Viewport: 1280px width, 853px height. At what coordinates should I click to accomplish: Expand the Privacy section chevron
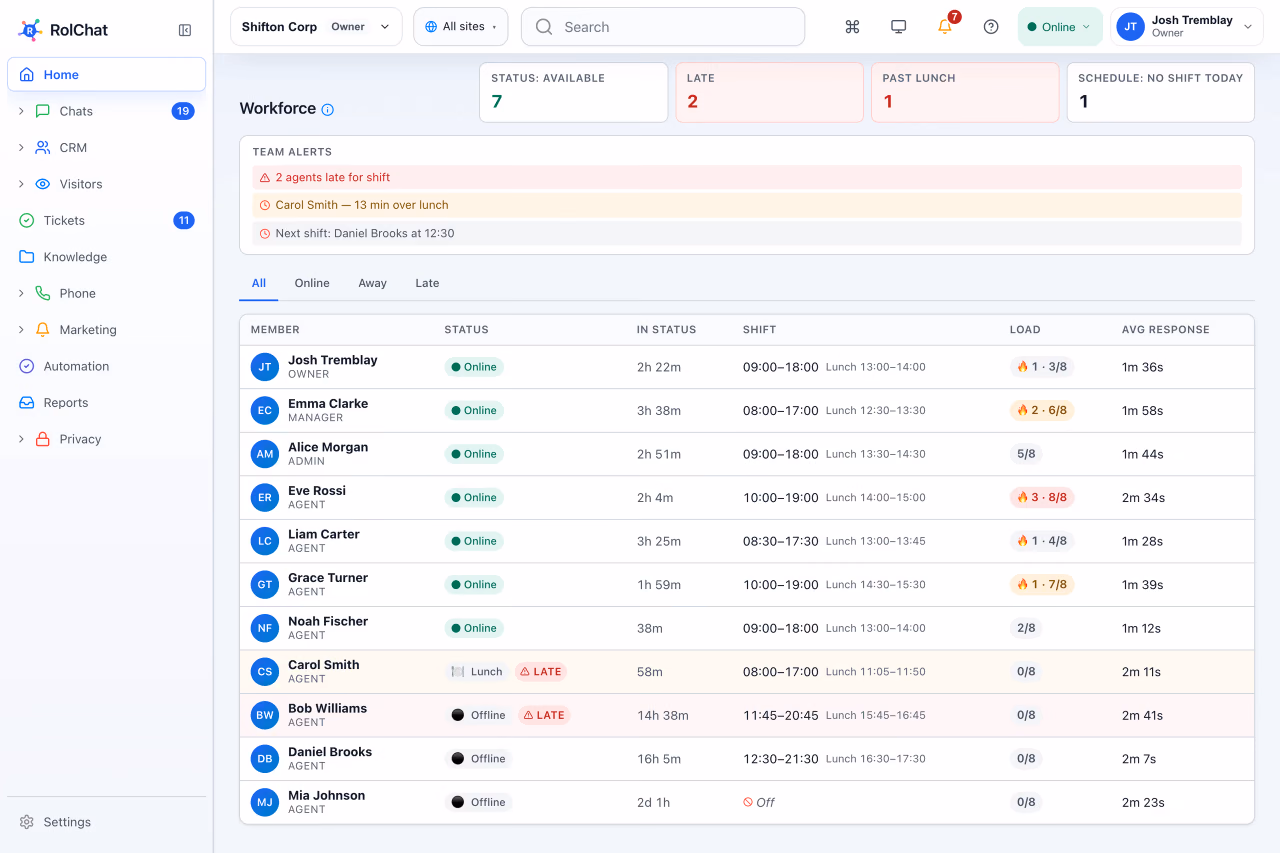21,439
